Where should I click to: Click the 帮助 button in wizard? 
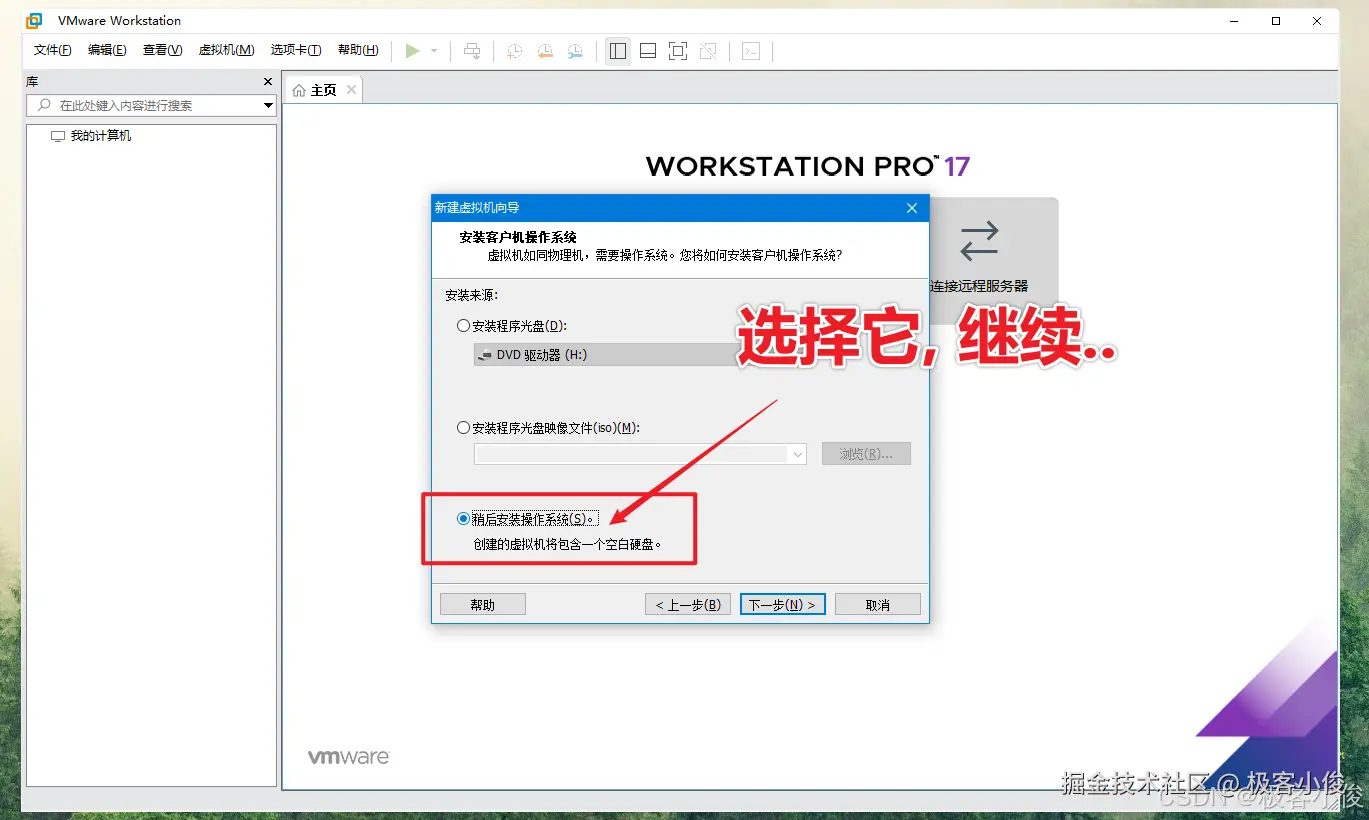click(483, 605)
